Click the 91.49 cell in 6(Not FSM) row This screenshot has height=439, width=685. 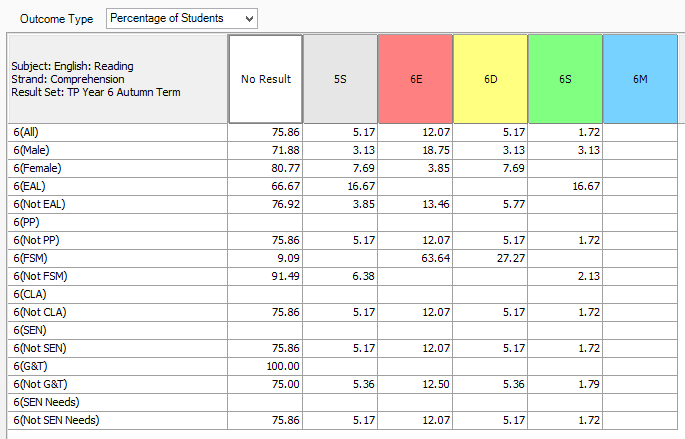point(265,276)
